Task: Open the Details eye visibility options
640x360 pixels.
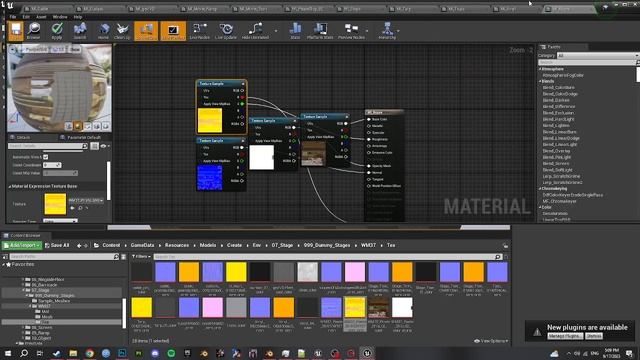Action: [x=104, y=146]
